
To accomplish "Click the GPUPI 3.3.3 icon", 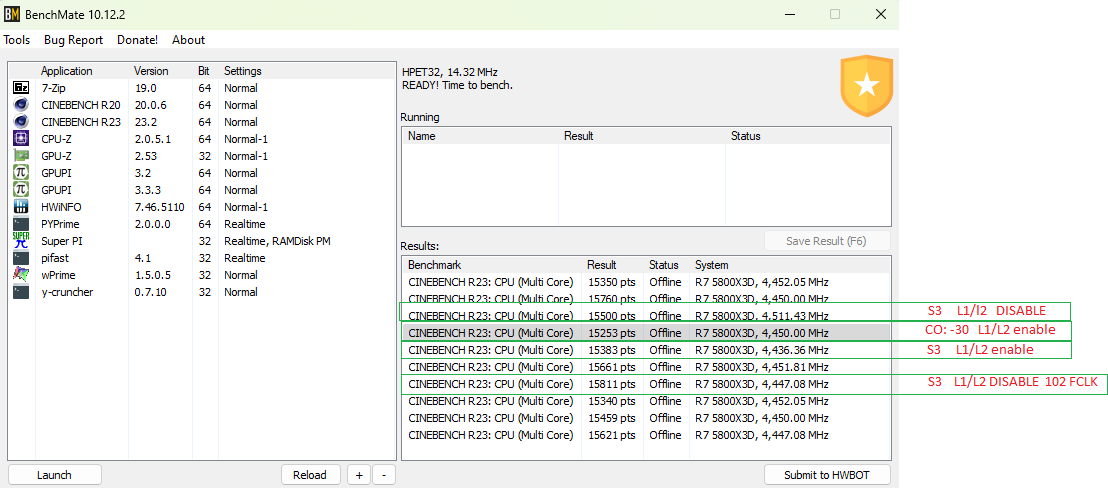I will point(20,189).
